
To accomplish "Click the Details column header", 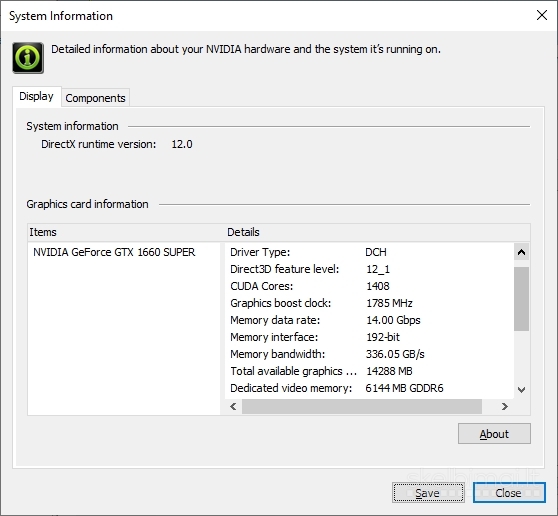I will [x=378, y=232].
